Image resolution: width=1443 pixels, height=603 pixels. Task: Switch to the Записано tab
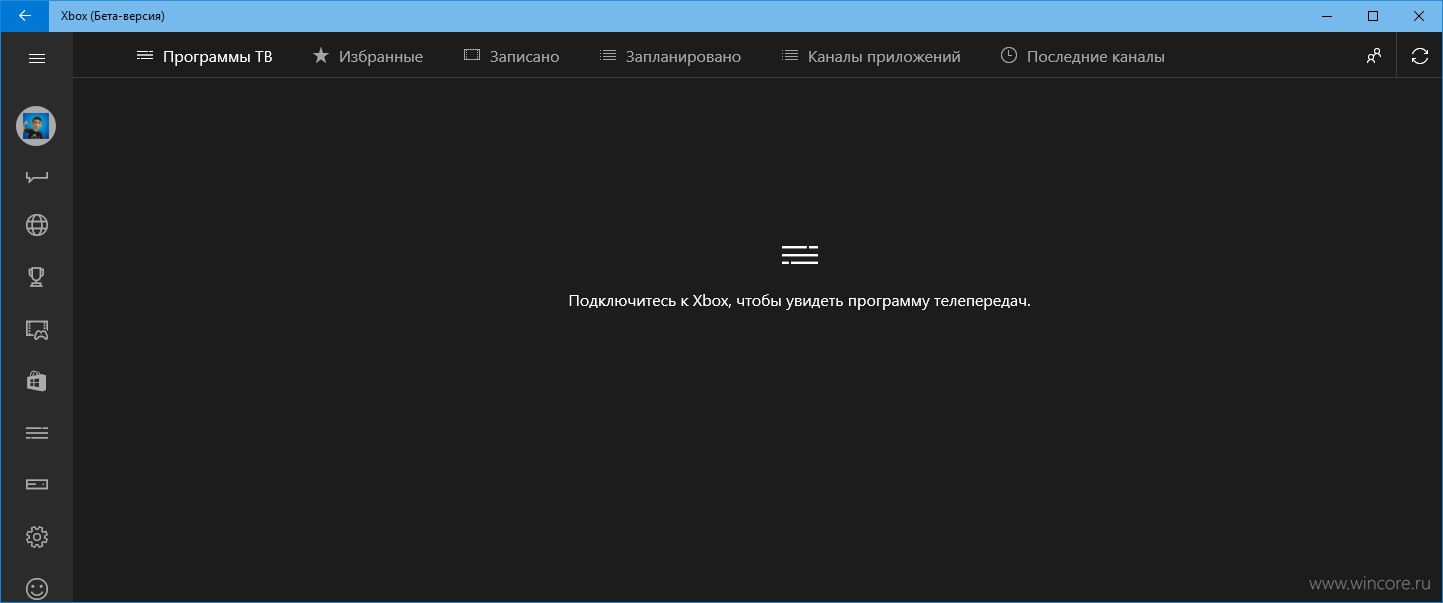click(x=512, y=56)
